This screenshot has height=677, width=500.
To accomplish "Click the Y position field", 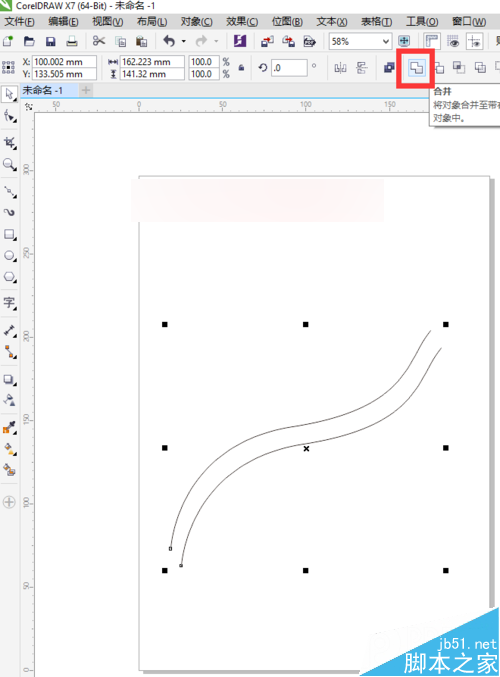I will coord(64,74).
